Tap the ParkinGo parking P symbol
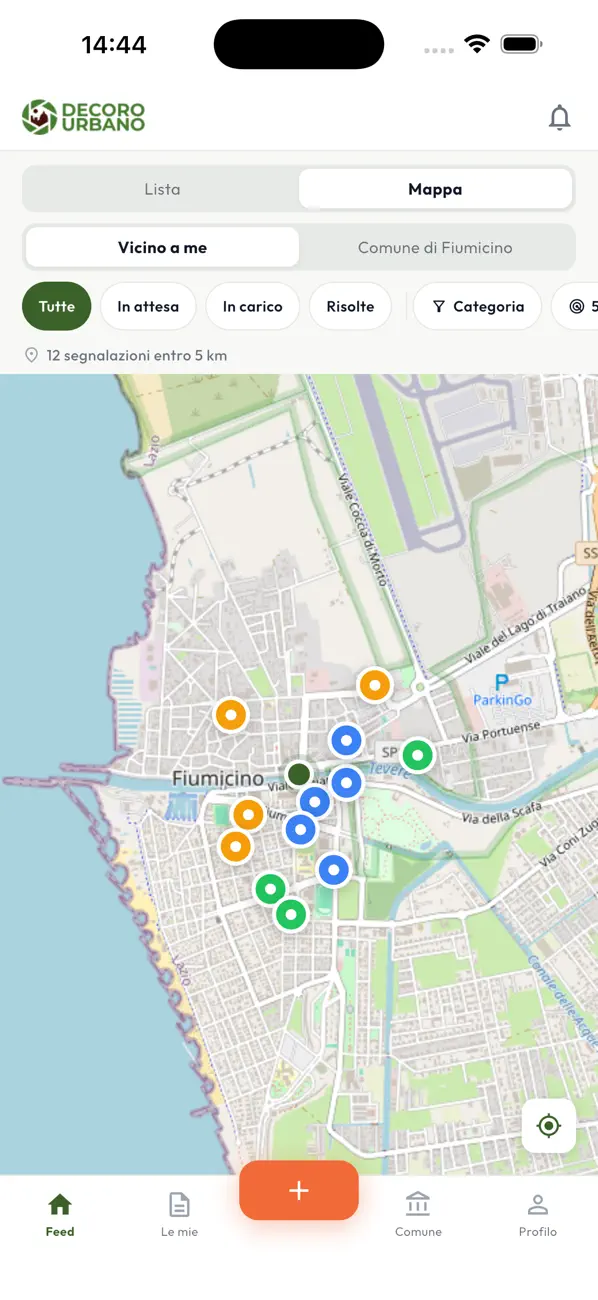The height and width of the screenshot is (1300, 598). tap(502, 683)
